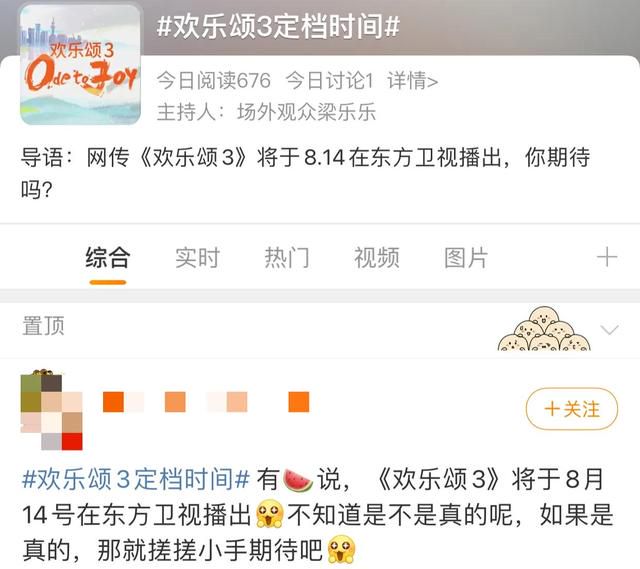Screen dimensions: 640x569
Task: Tap the watermelon emoji in post
Action: point(298,480)
